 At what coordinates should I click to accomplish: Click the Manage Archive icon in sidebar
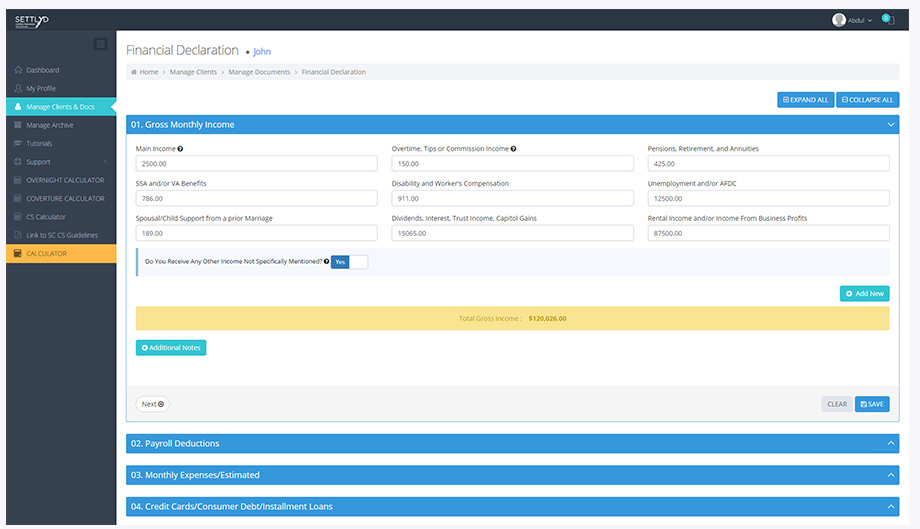point(18,125)
